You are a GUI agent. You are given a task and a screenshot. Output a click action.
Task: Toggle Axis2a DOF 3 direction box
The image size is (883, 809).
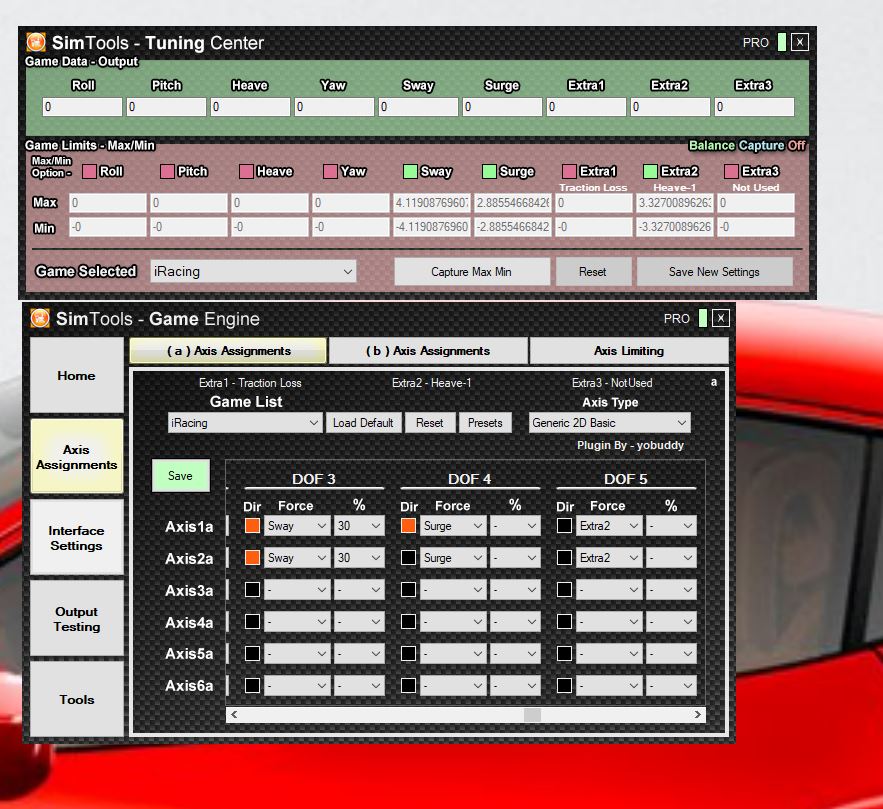[252, 558]
